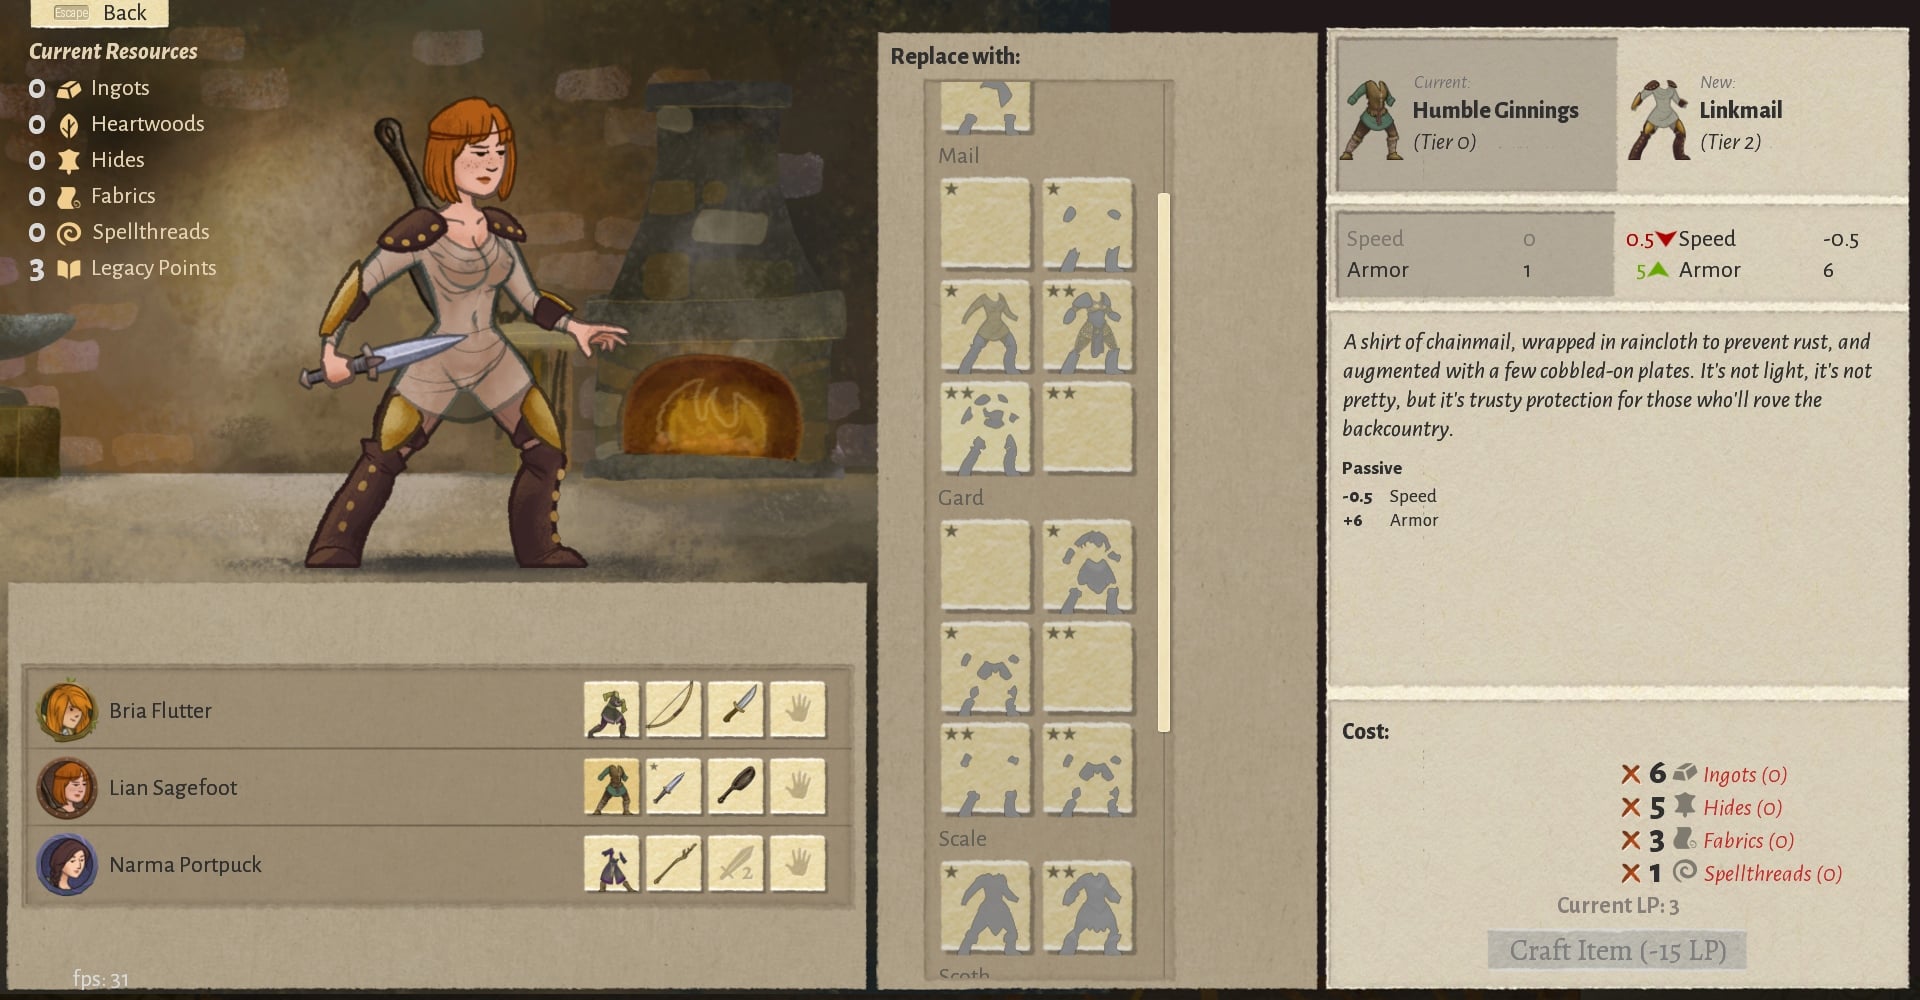Go back with the Back button
The image size is (1920, 1000).
click(x=99, y=13)
